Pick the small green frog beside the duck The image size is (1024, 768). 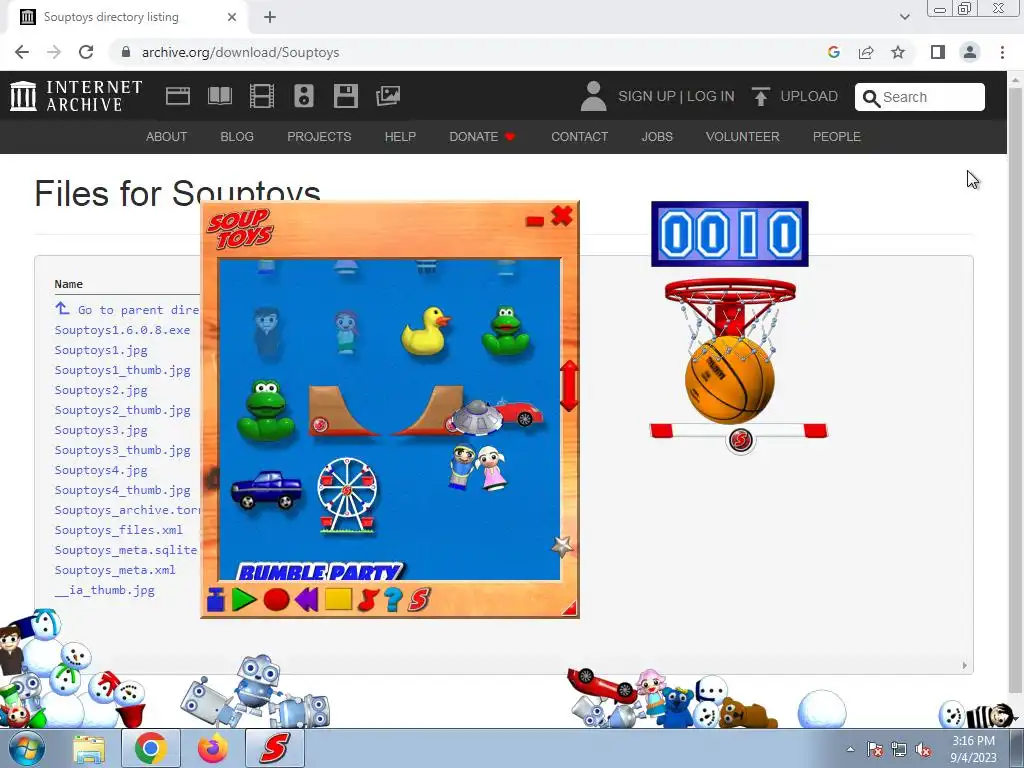(x=505, y=330)
